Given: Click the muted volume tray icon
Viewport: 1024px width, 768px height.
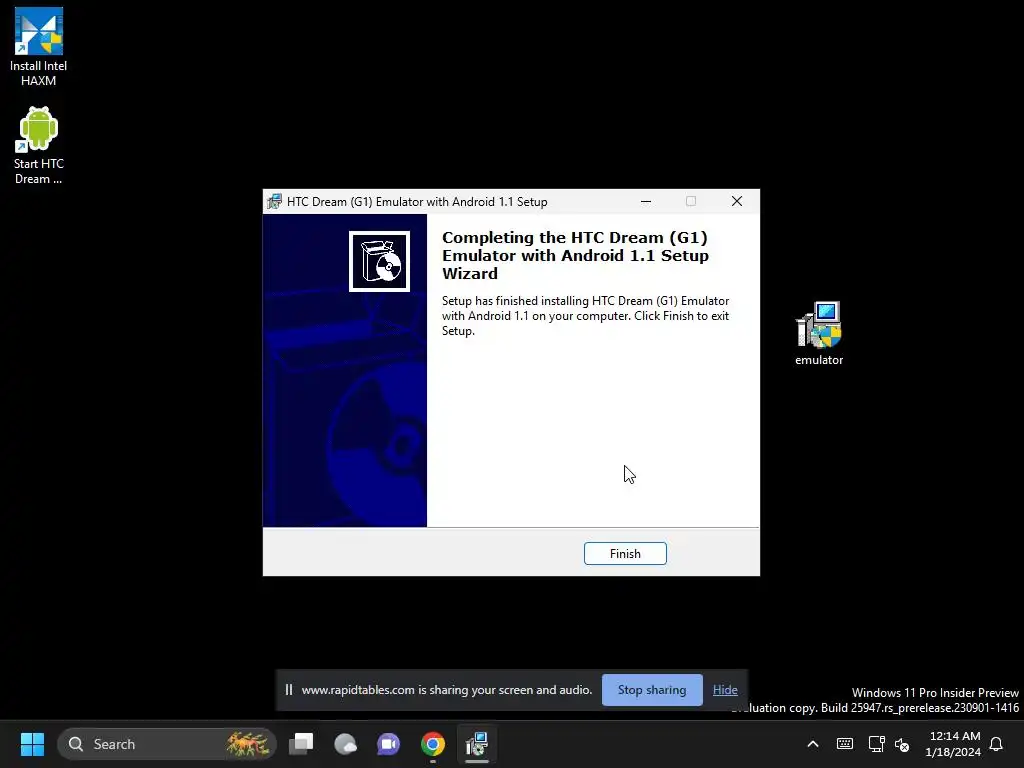Looking at the screenshot, I should 902,744.
